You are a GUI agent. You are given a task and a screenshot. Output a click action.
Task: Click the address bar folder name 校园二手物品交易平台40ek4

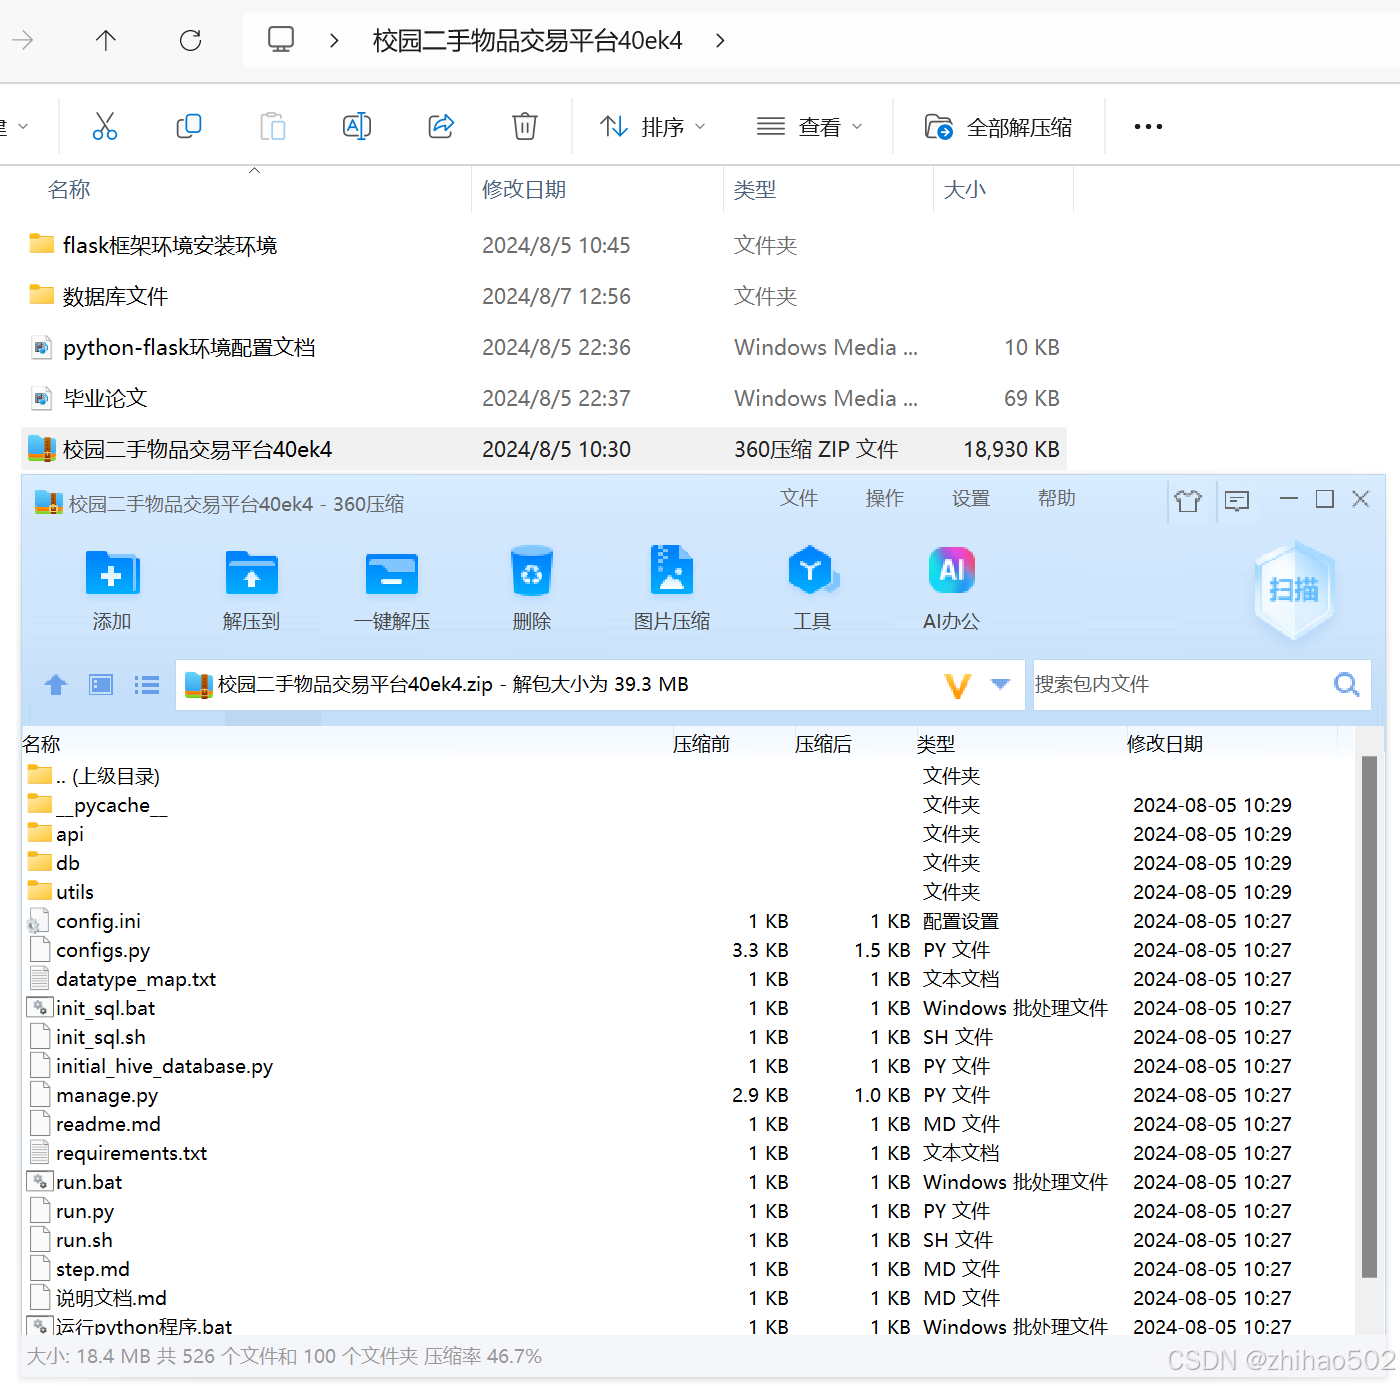point(527,40)
